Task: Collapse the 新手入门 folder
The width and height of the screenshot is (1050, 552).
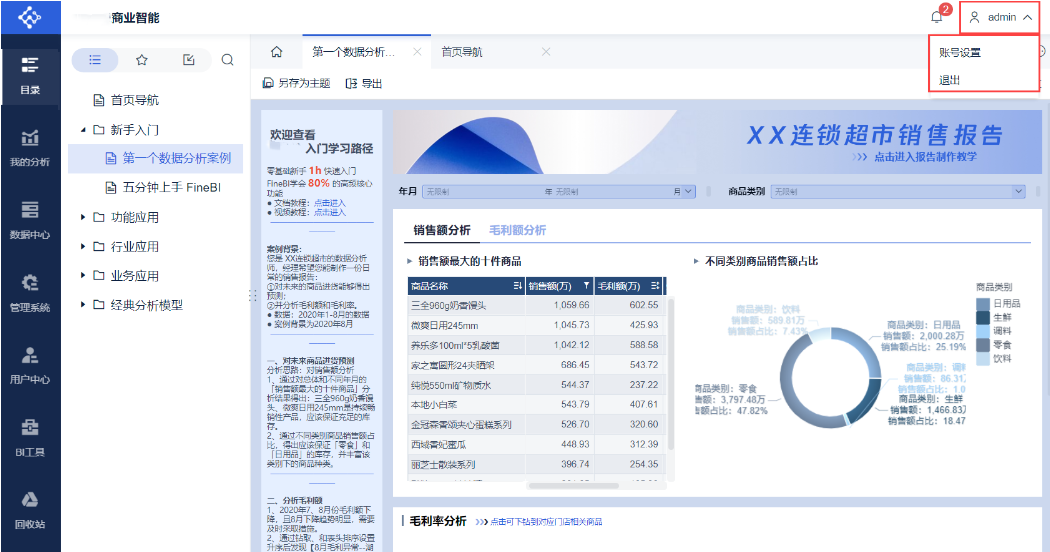Action: pos(83,130)
